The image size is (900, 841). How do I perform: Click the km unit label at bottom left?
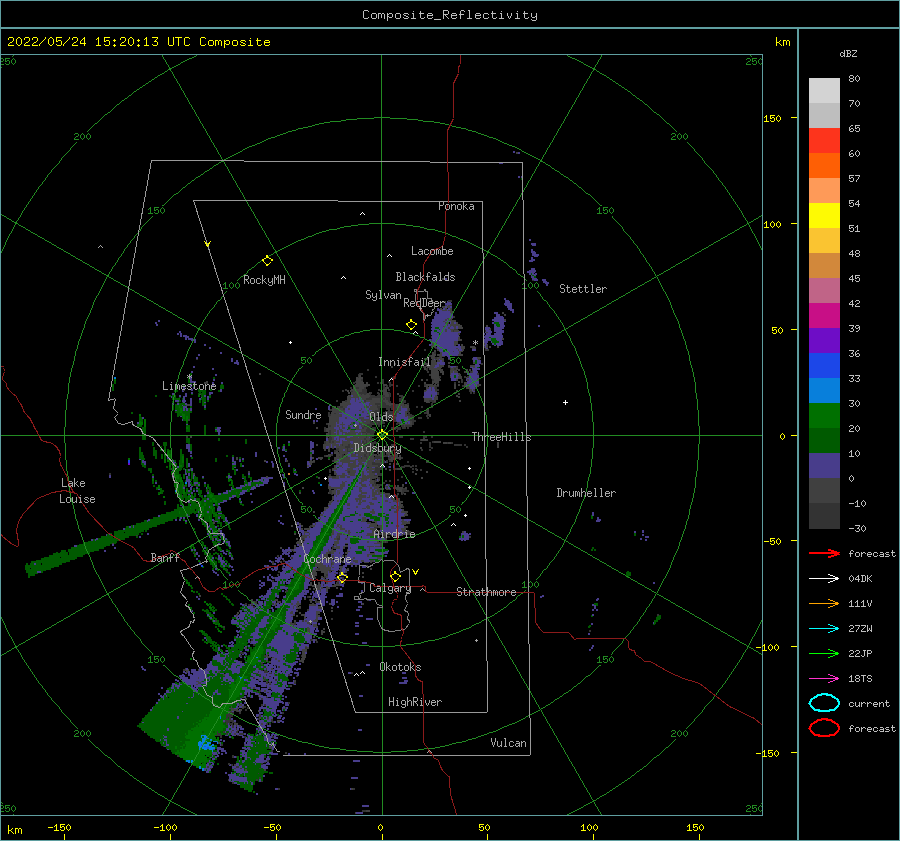[x=14, y=830]
